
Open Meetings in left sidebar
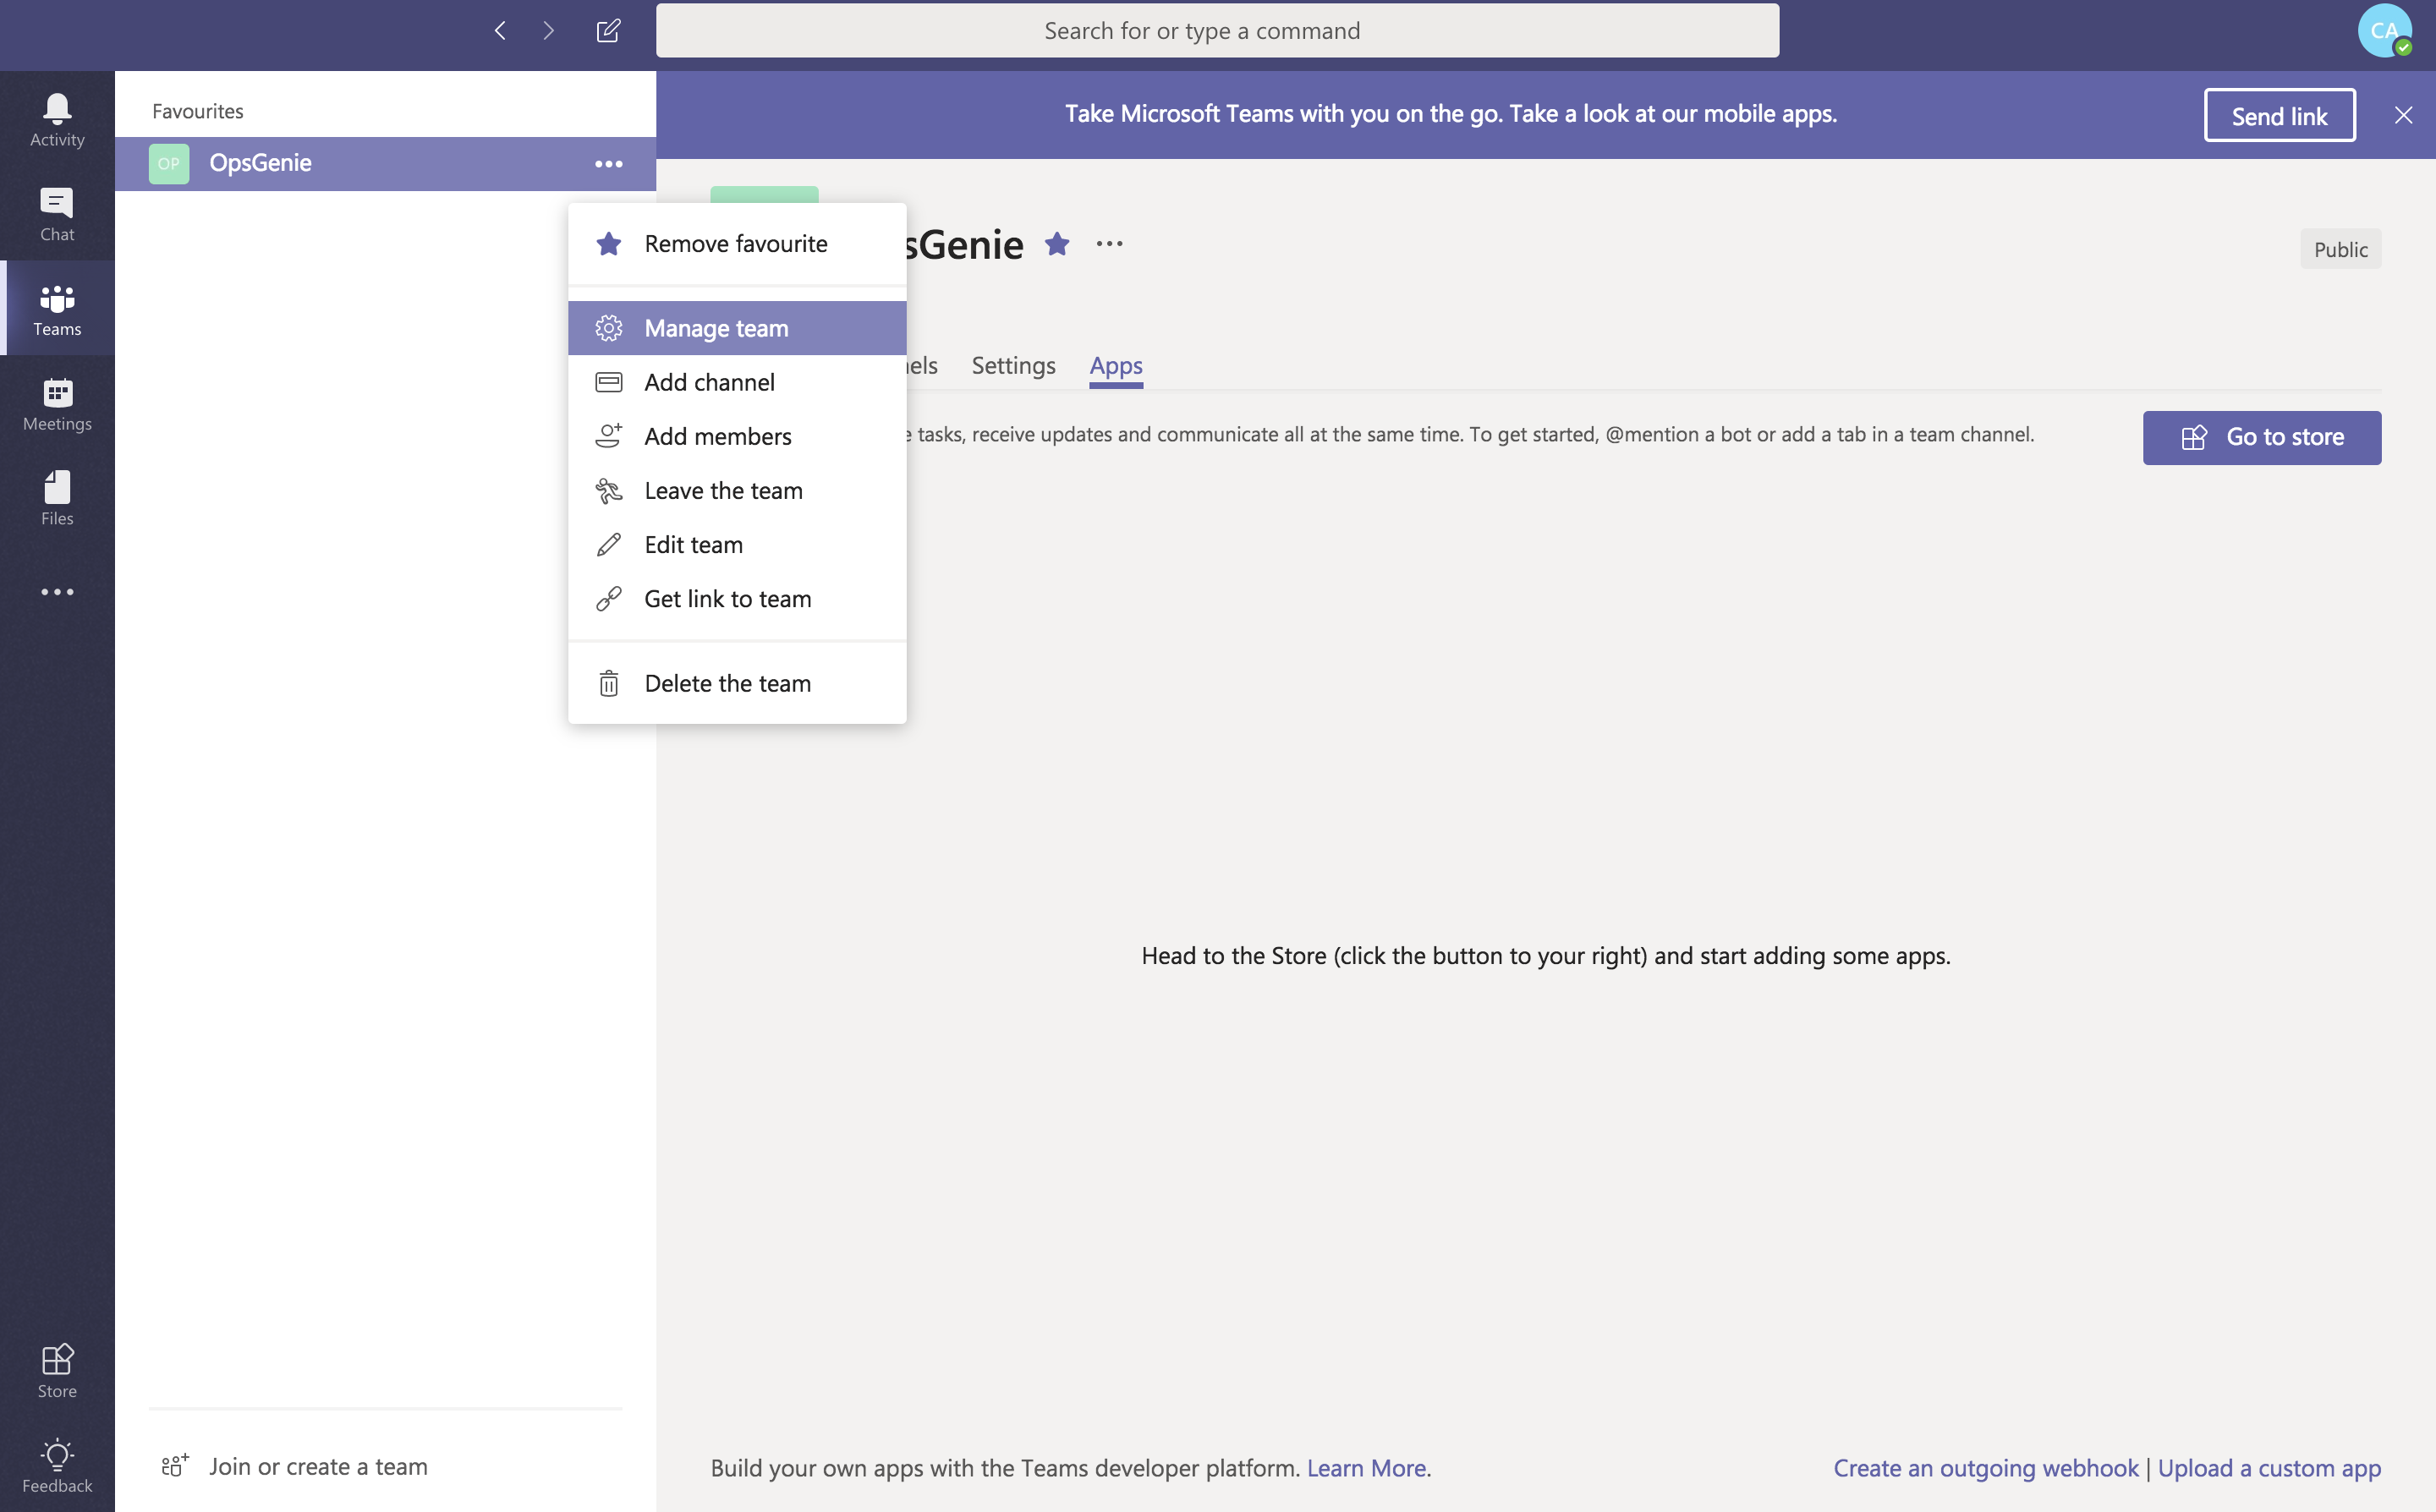58,403
